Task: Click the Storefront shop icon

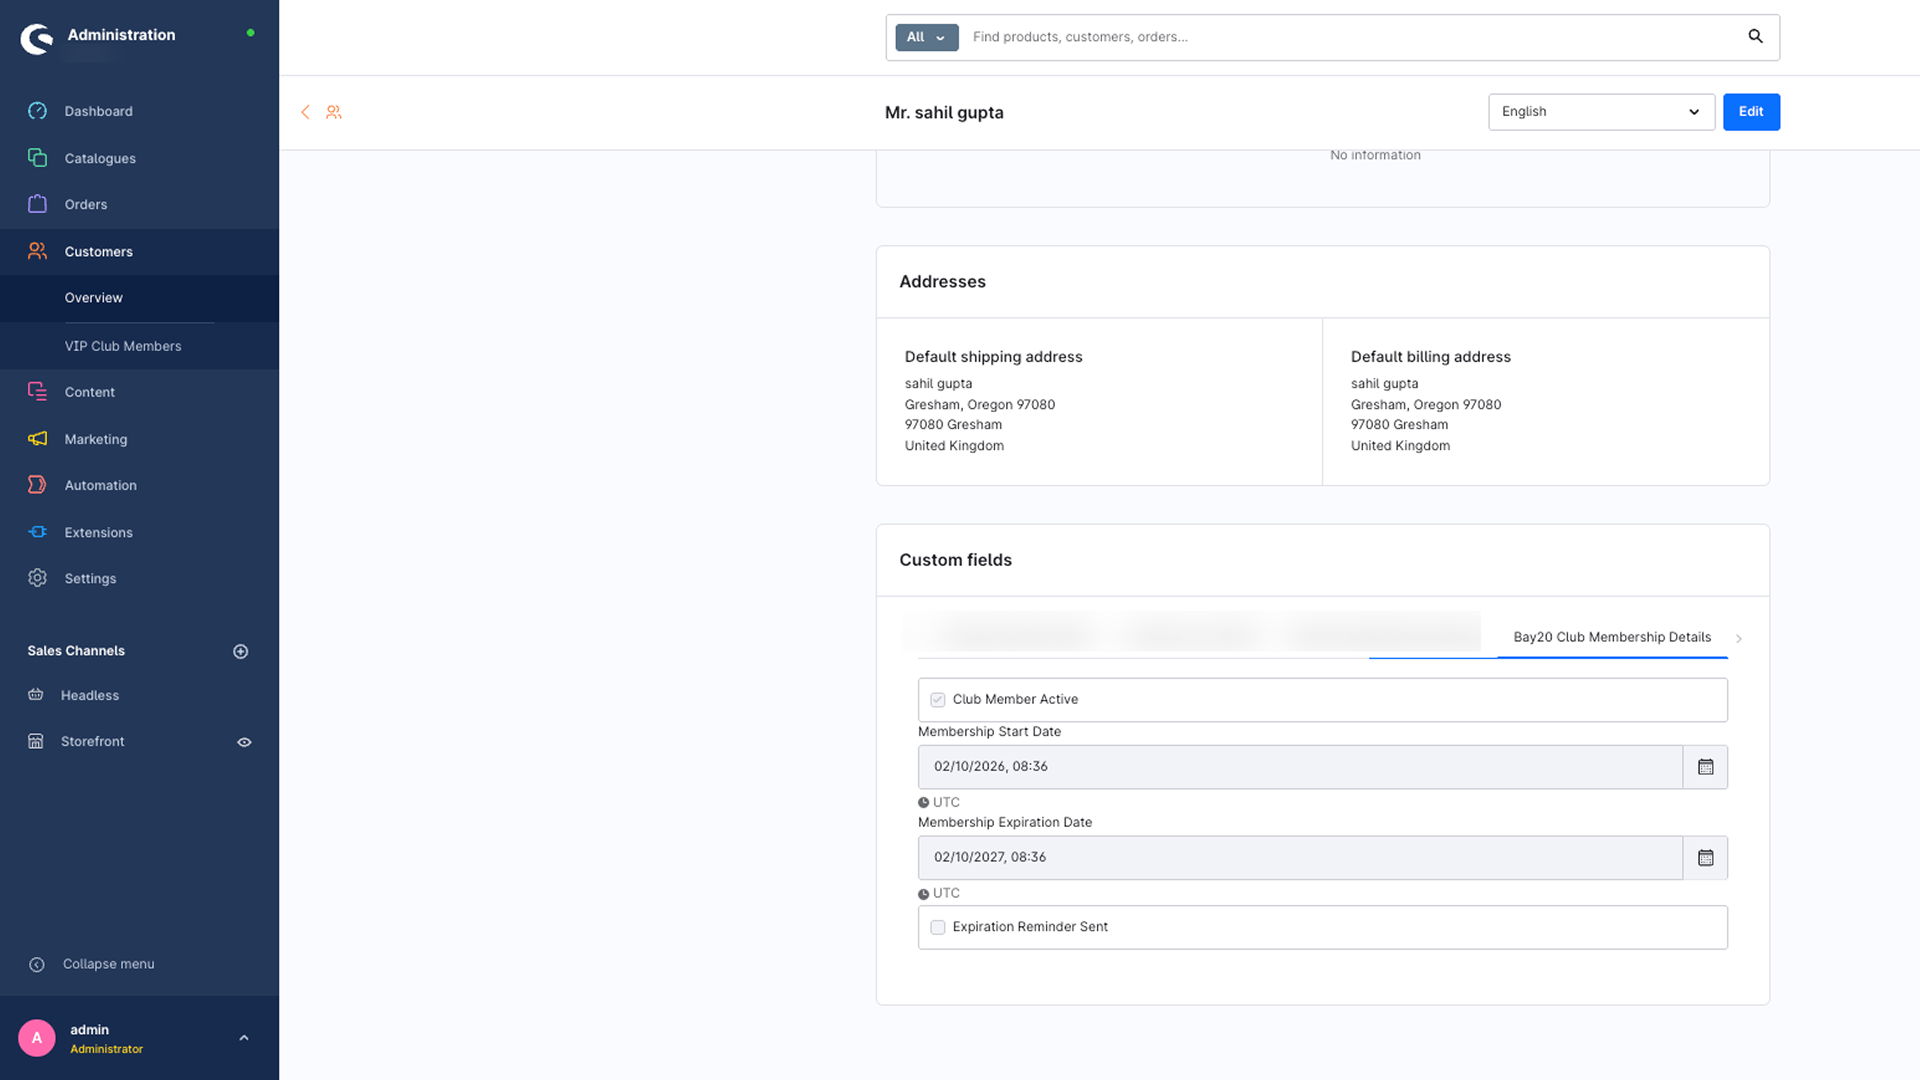Action: coord(36,741)
